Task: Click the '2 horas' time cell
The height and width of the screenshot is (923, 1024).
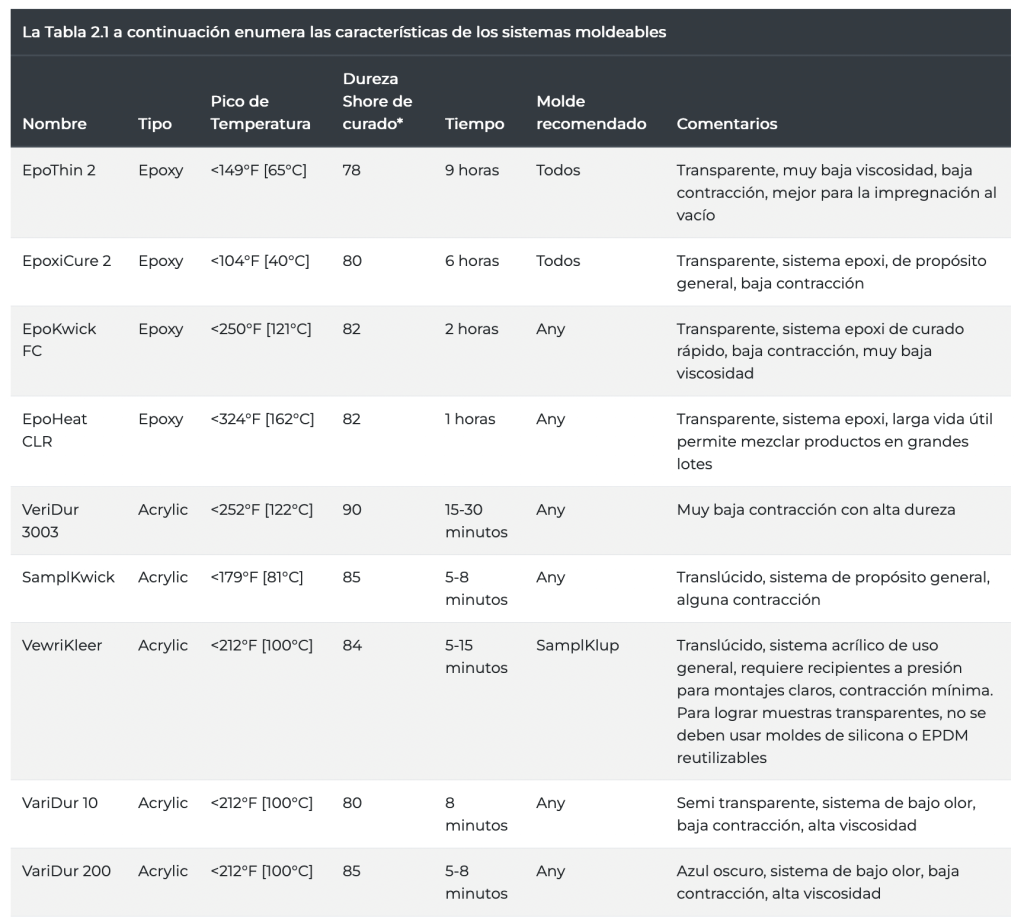Action: point(472,329)
